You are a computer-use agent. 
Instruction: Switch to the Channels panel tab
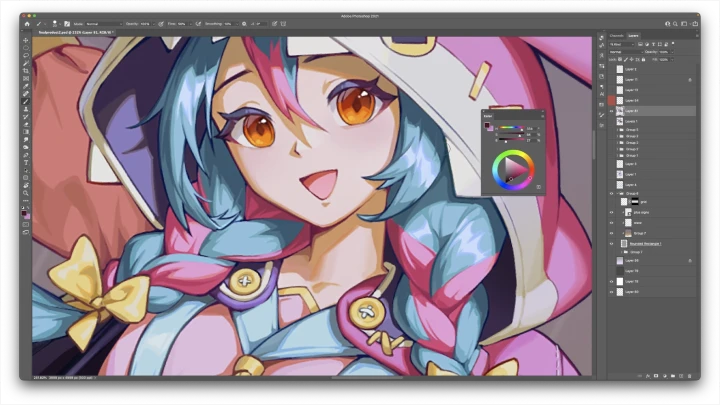click(x=616, y=36)
